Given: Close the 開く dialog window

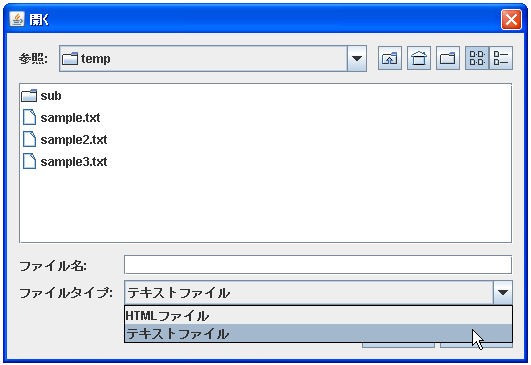Looking at the screenshot, I should (x=511, y=20).
